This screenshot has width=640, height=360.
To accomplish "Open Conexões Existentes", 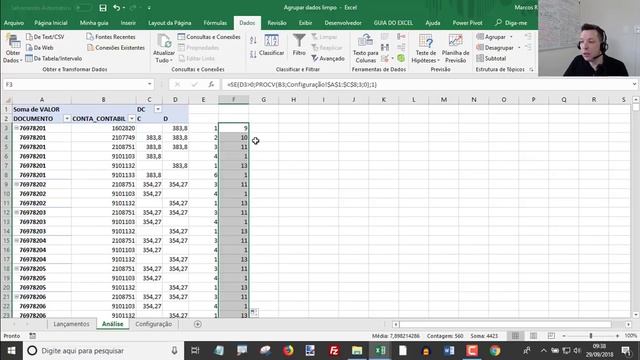I will pyautogui.click(x=116, y=48).
